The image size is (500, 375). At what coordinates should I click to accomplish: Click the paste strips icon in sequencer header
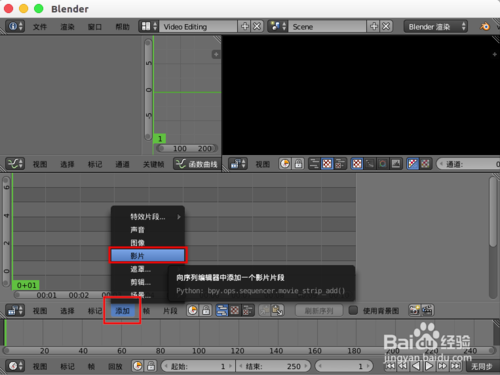[277, 310]
